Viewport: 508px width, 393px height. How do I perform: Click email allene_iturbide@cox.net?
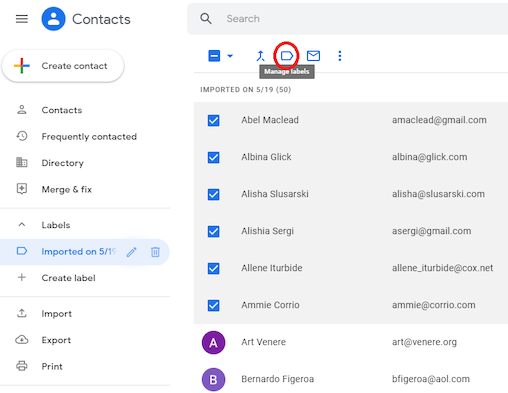[x=443, y=268]
